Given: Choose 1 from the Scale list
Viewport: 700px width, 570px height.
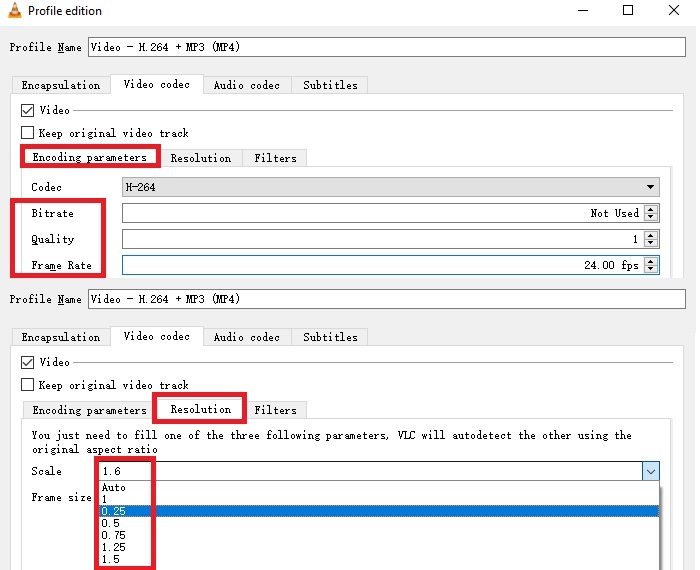Looking at the screenshot, I should (x=379, y=499).
